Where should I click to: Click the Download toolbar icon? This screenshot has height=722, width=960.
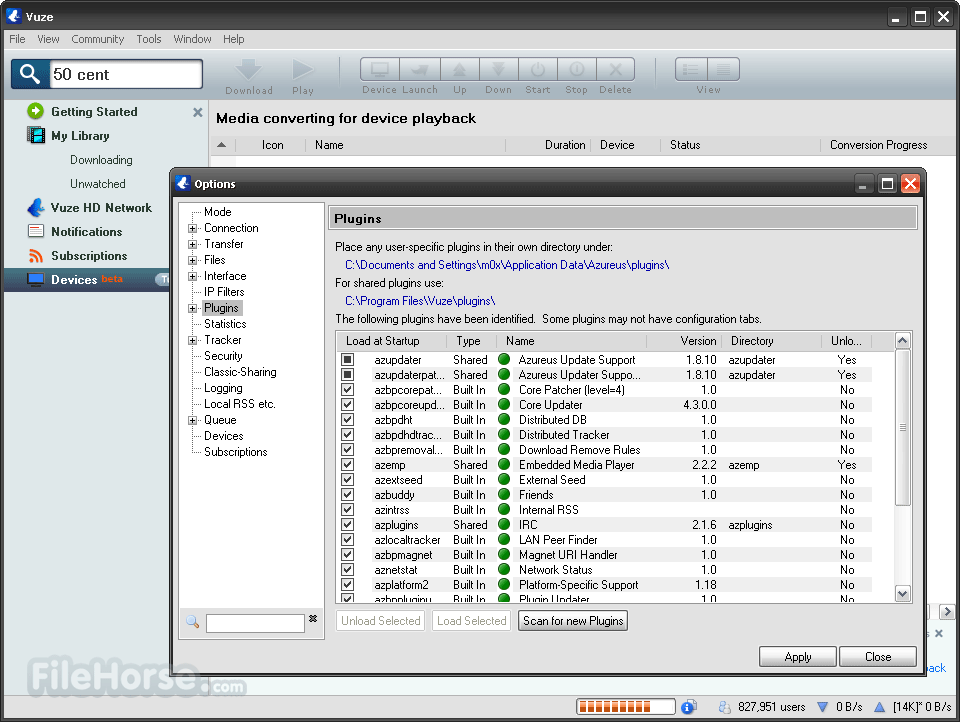click(249, 71)
